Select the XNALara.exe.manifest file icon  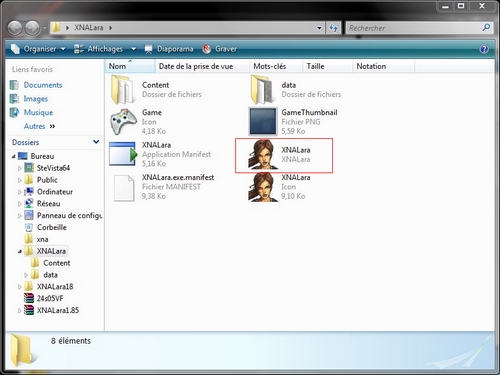click(123, 188)
